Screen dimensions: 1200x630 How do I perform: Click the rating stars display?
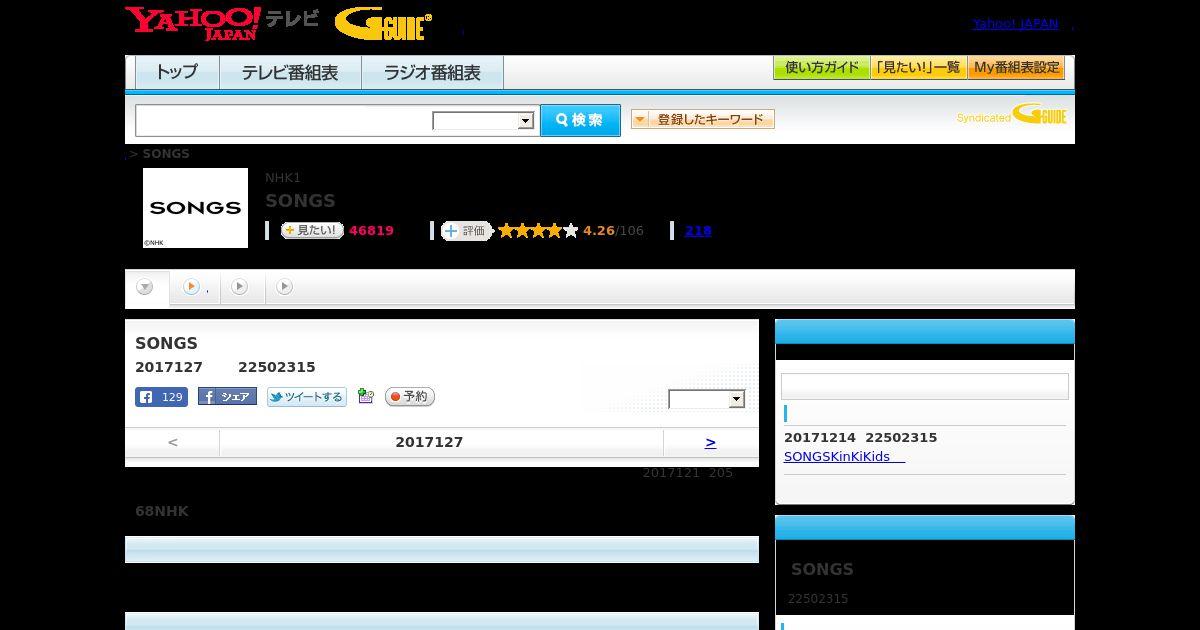coord(538,231)
